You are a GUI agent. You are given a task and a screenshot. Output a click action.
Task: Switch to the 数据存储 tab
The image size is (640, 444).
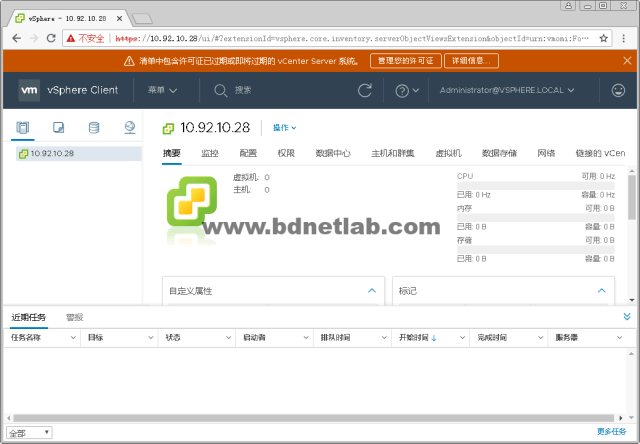coord(500,153)
